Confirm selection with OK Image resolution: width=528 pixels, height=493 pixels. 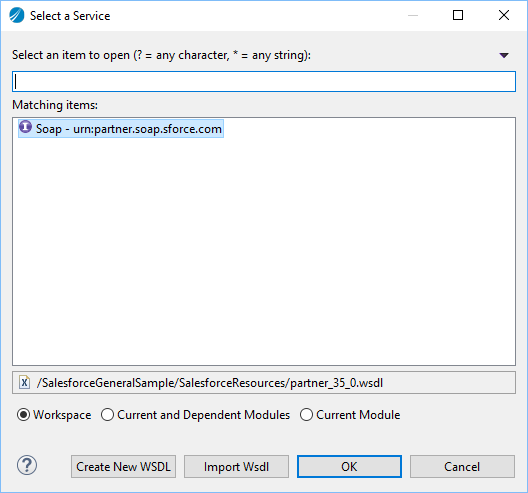coord(349,467)
